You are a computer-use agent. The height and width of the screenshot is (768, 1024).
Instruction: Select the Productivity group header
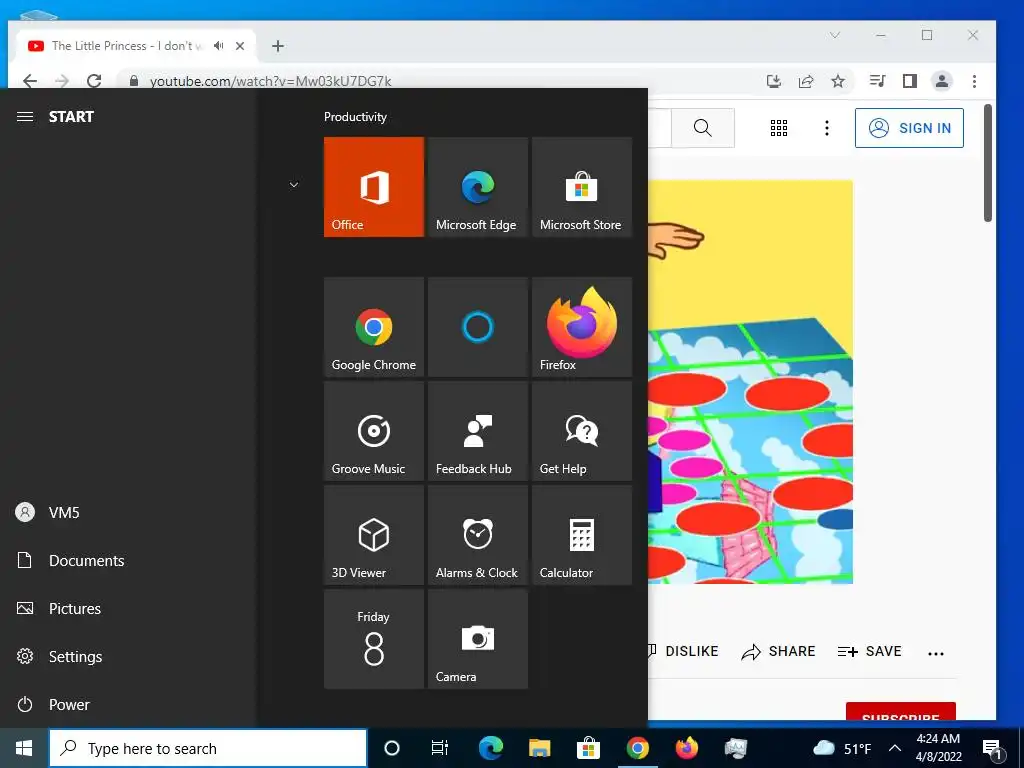point(355,117)
